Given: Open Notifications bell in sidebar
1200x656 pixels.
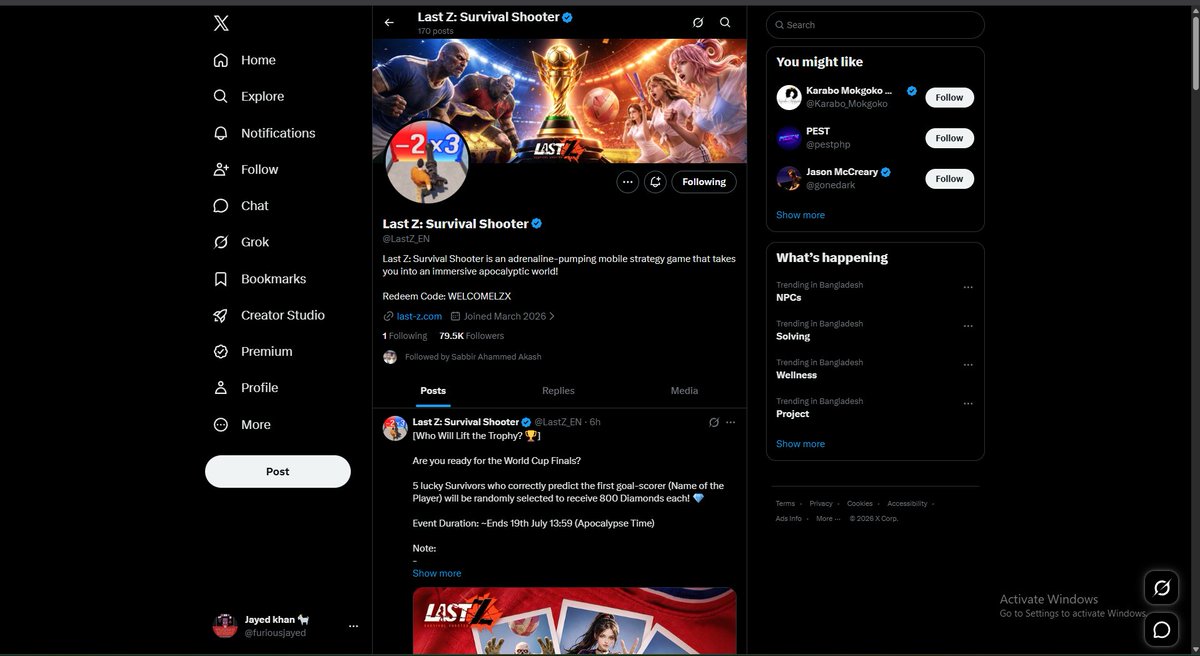Looking at the screenshot, I should click(221, 133).
